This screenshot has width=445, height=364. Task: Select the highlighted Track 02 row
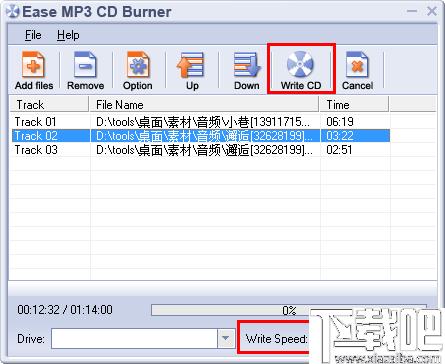tap(201, 136)
